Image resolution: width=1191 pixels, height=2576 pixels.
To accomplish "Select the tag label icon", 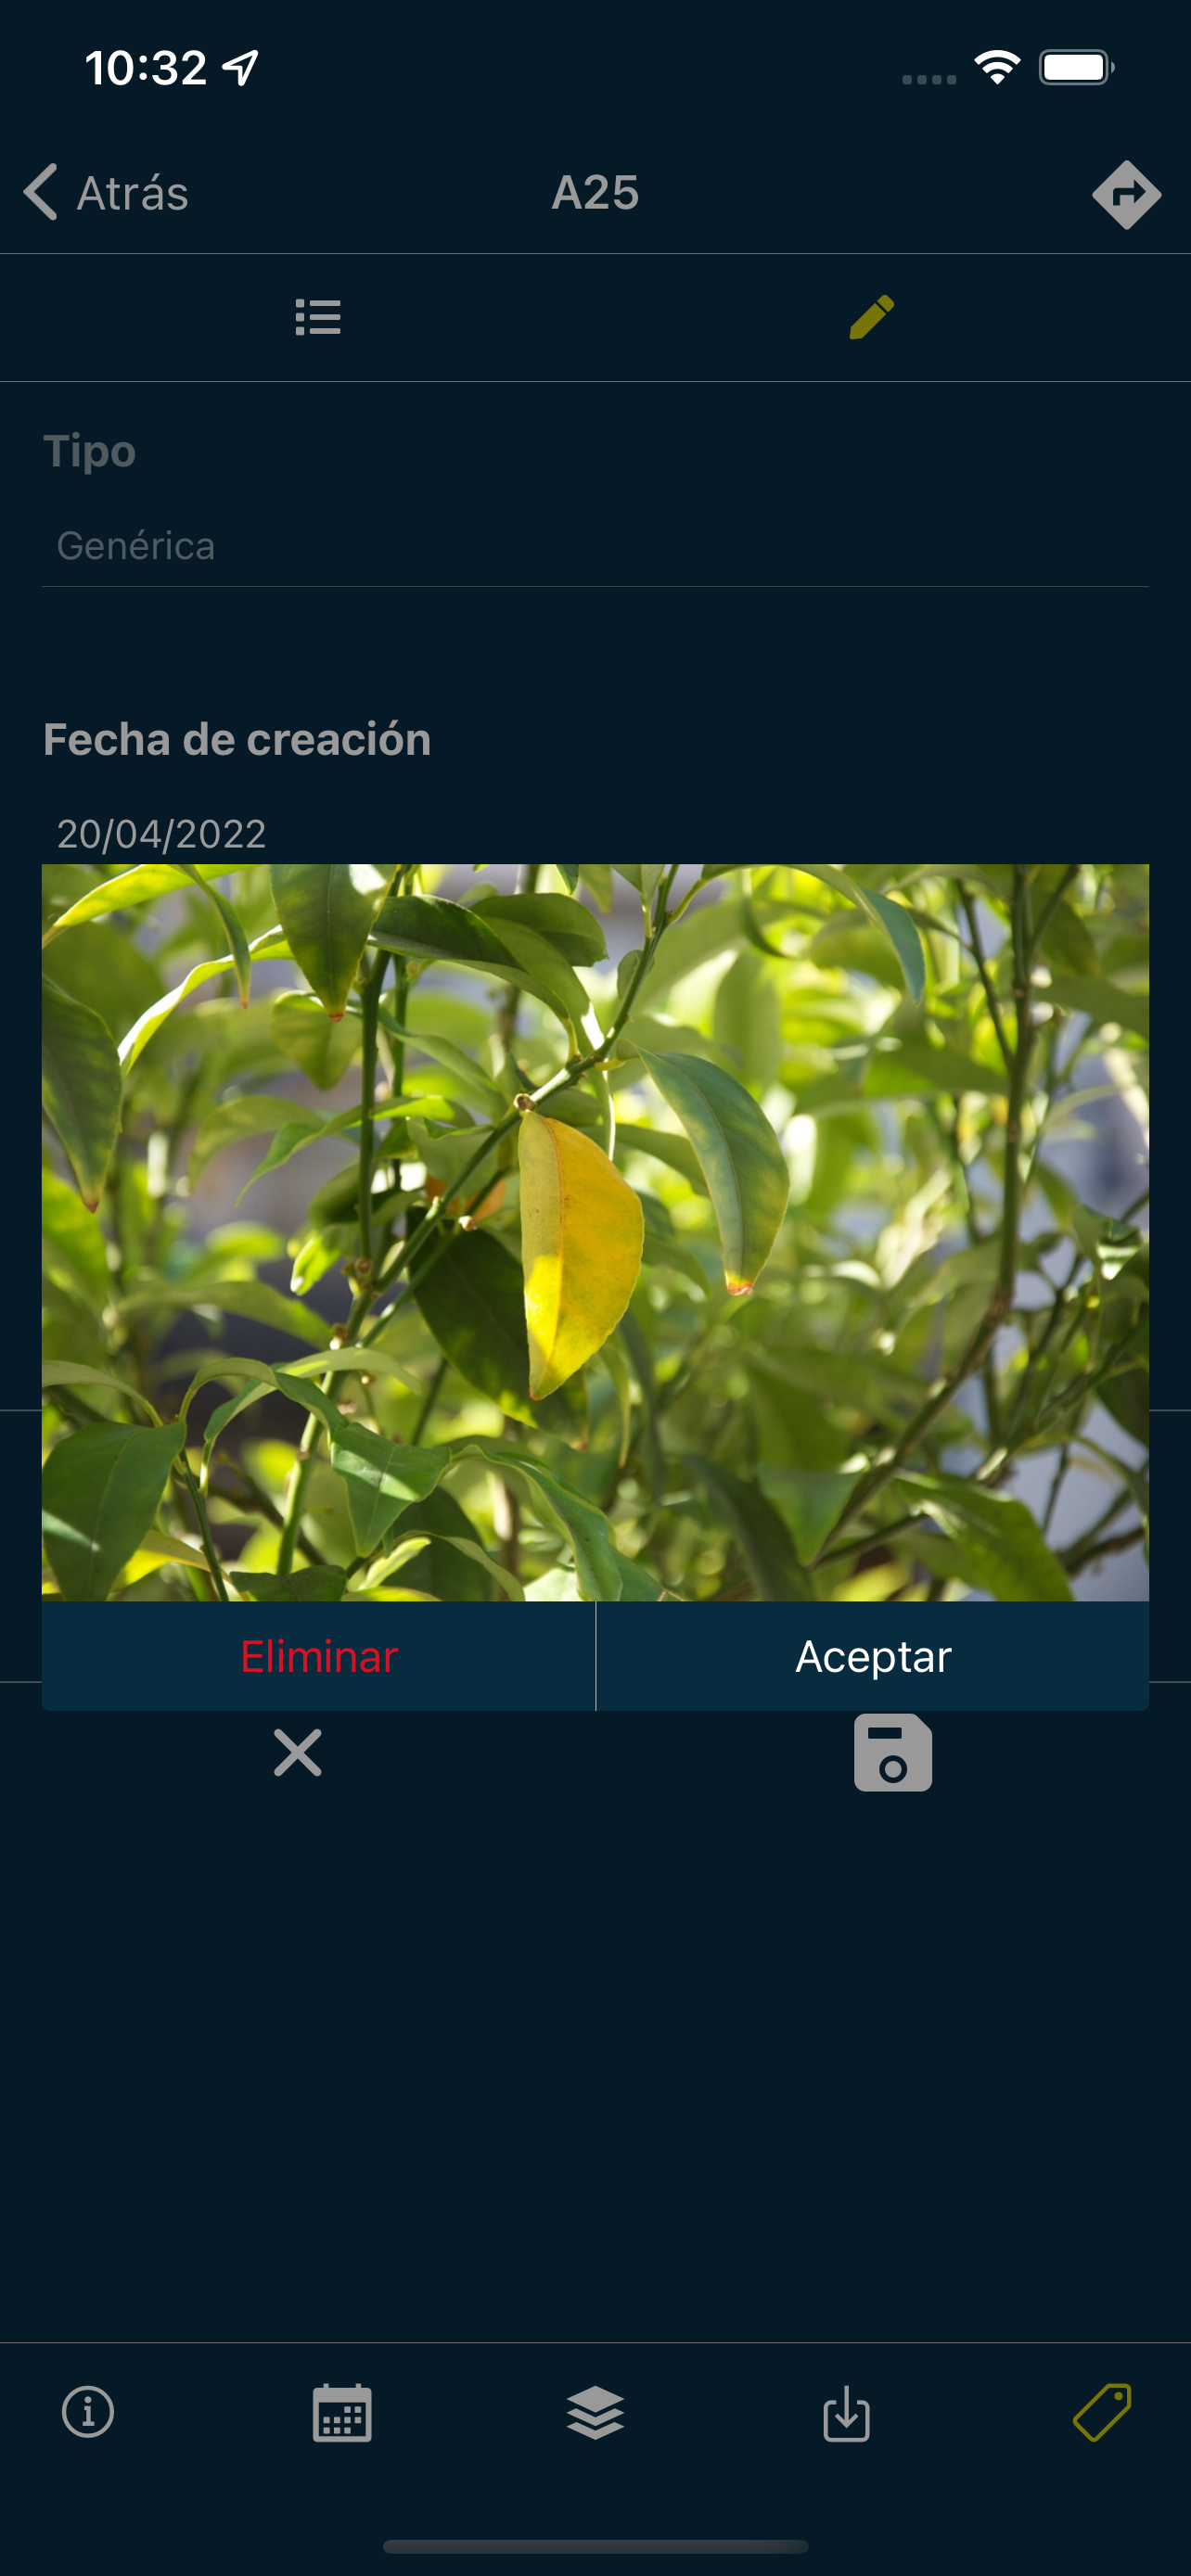I will 1102,2412.
